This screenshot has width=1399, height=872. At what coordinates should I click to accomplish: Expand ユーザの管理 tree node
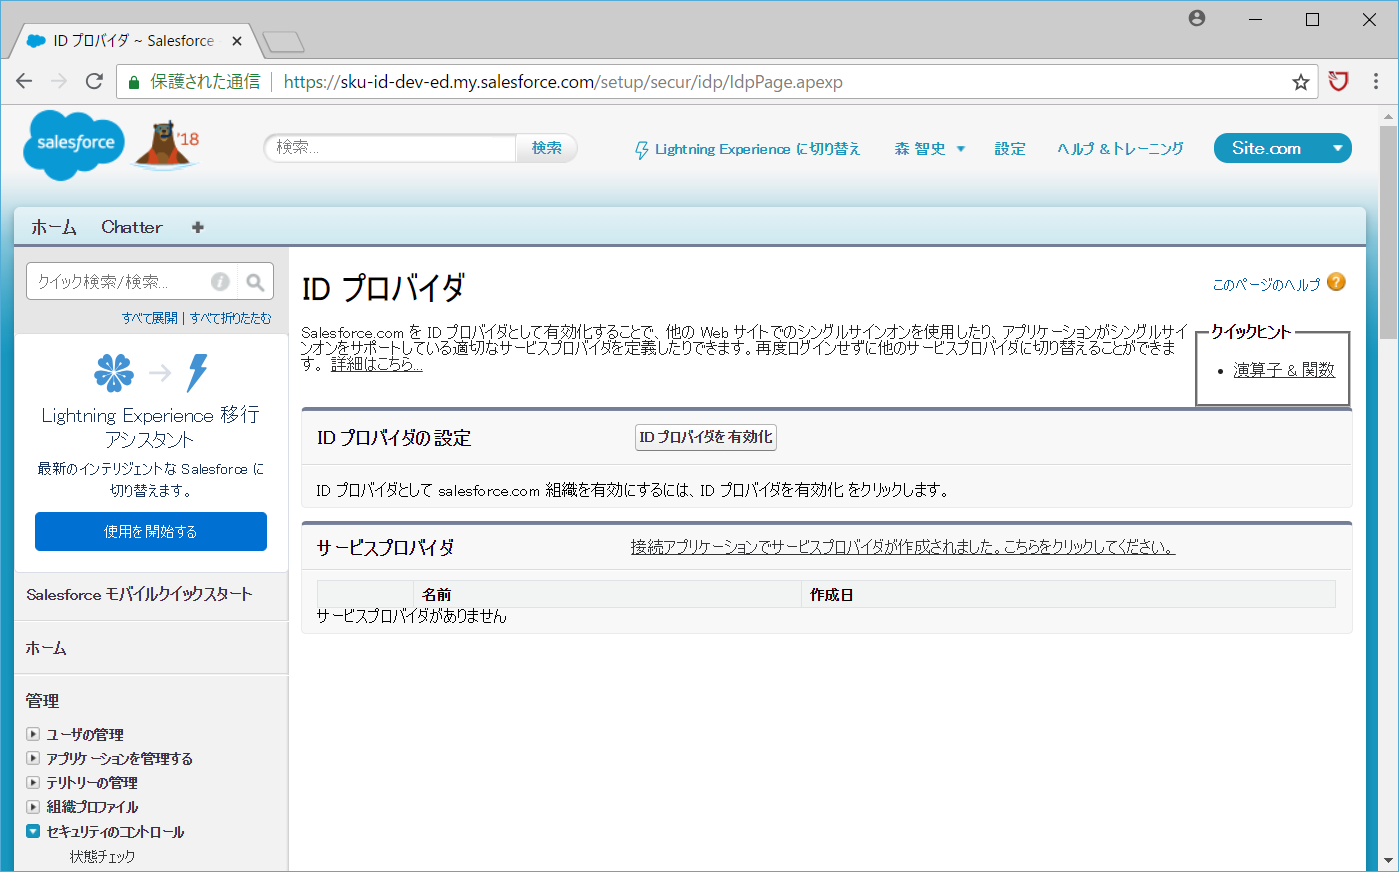[x=33, y=734]
